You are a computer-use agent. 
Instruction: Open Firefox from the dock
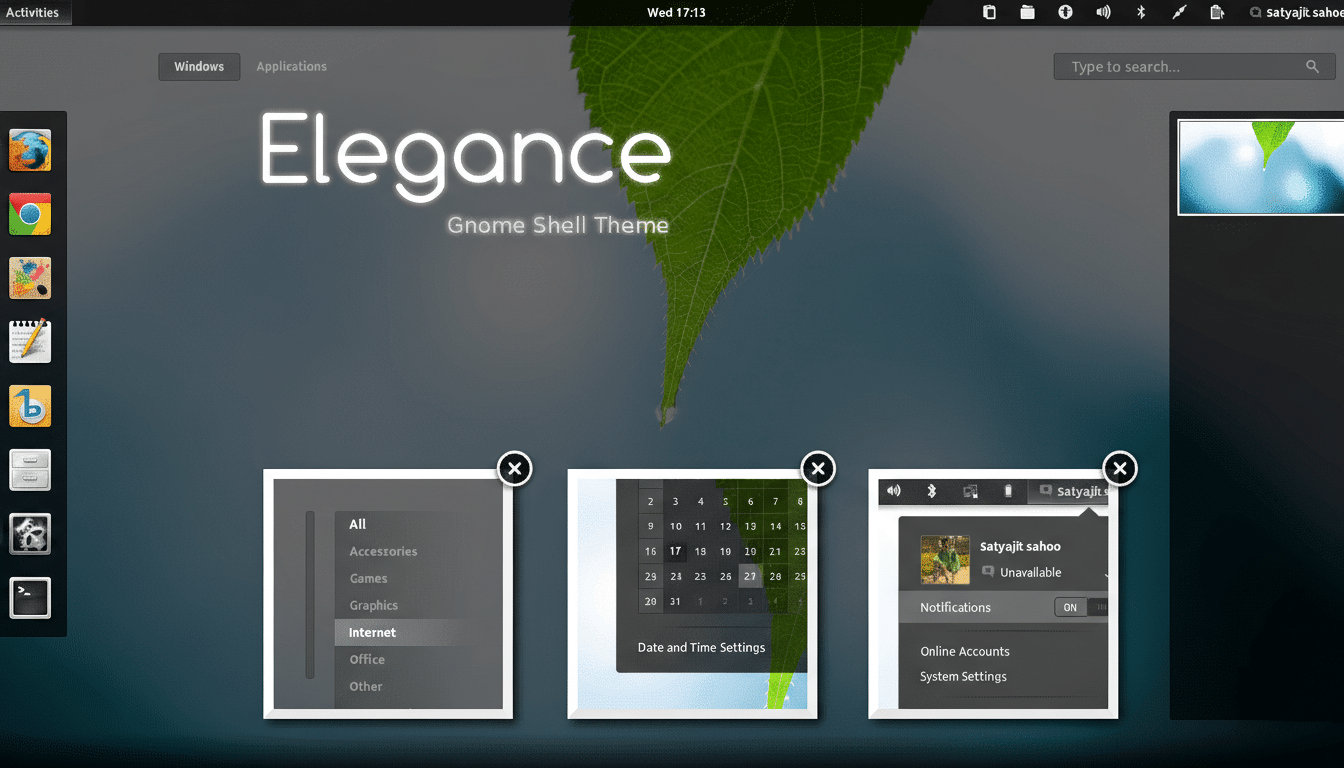click(30, 150)
